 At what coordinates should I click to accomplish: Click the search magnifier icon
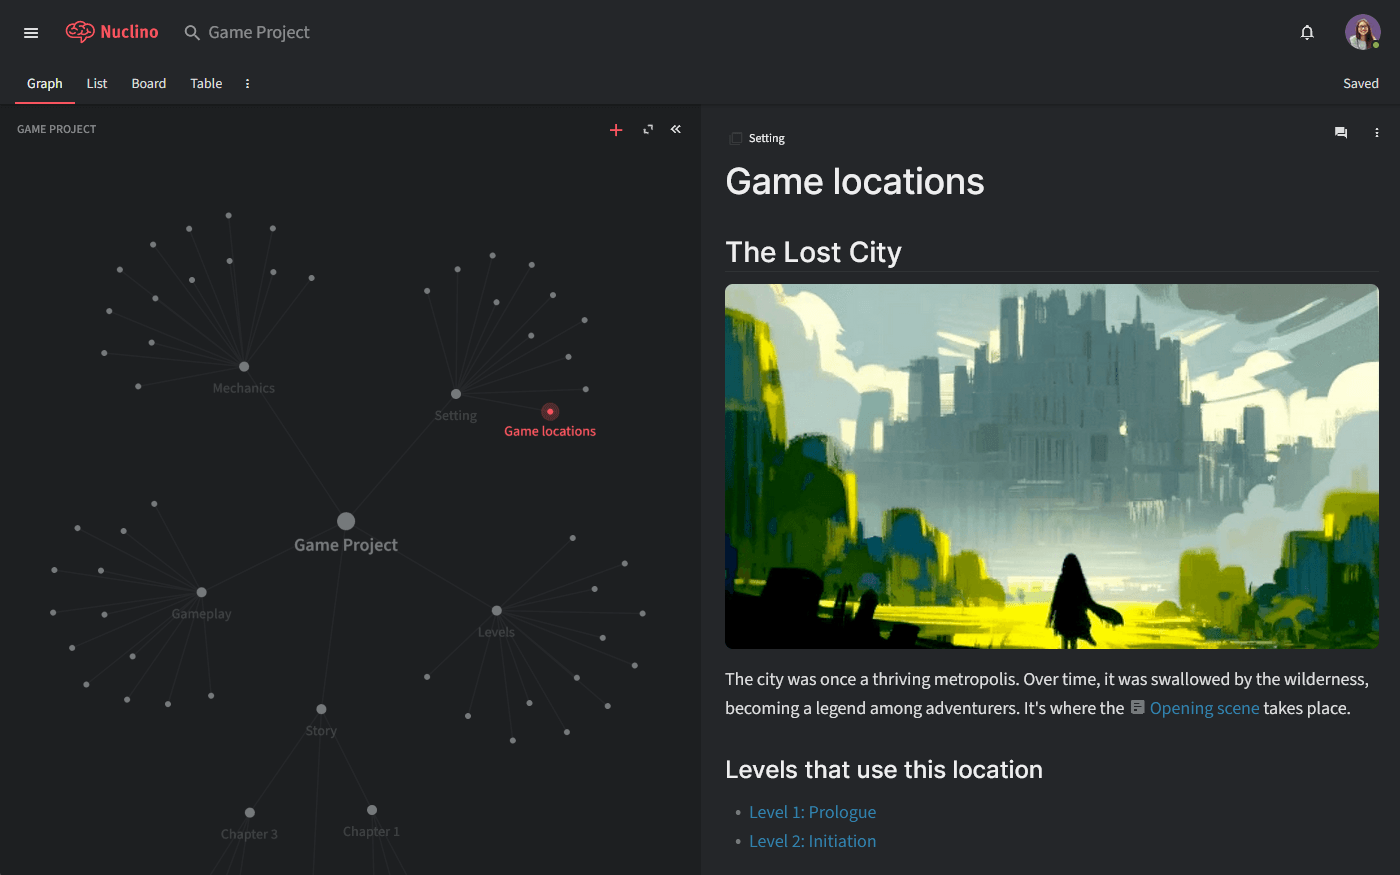[192, 32]
